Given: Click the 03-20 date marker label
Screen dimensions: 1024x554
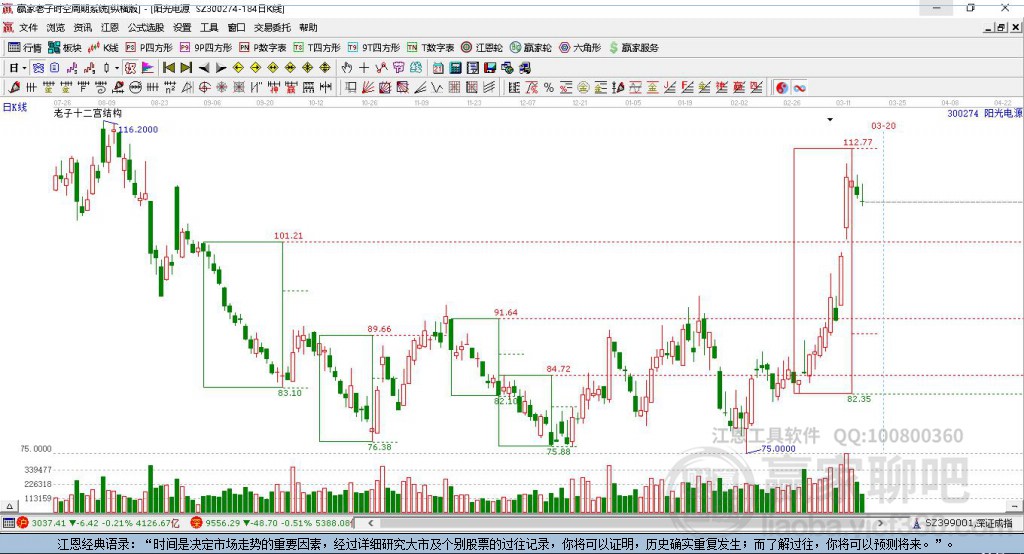Looking at the screenshot, I should pos(884,125).
